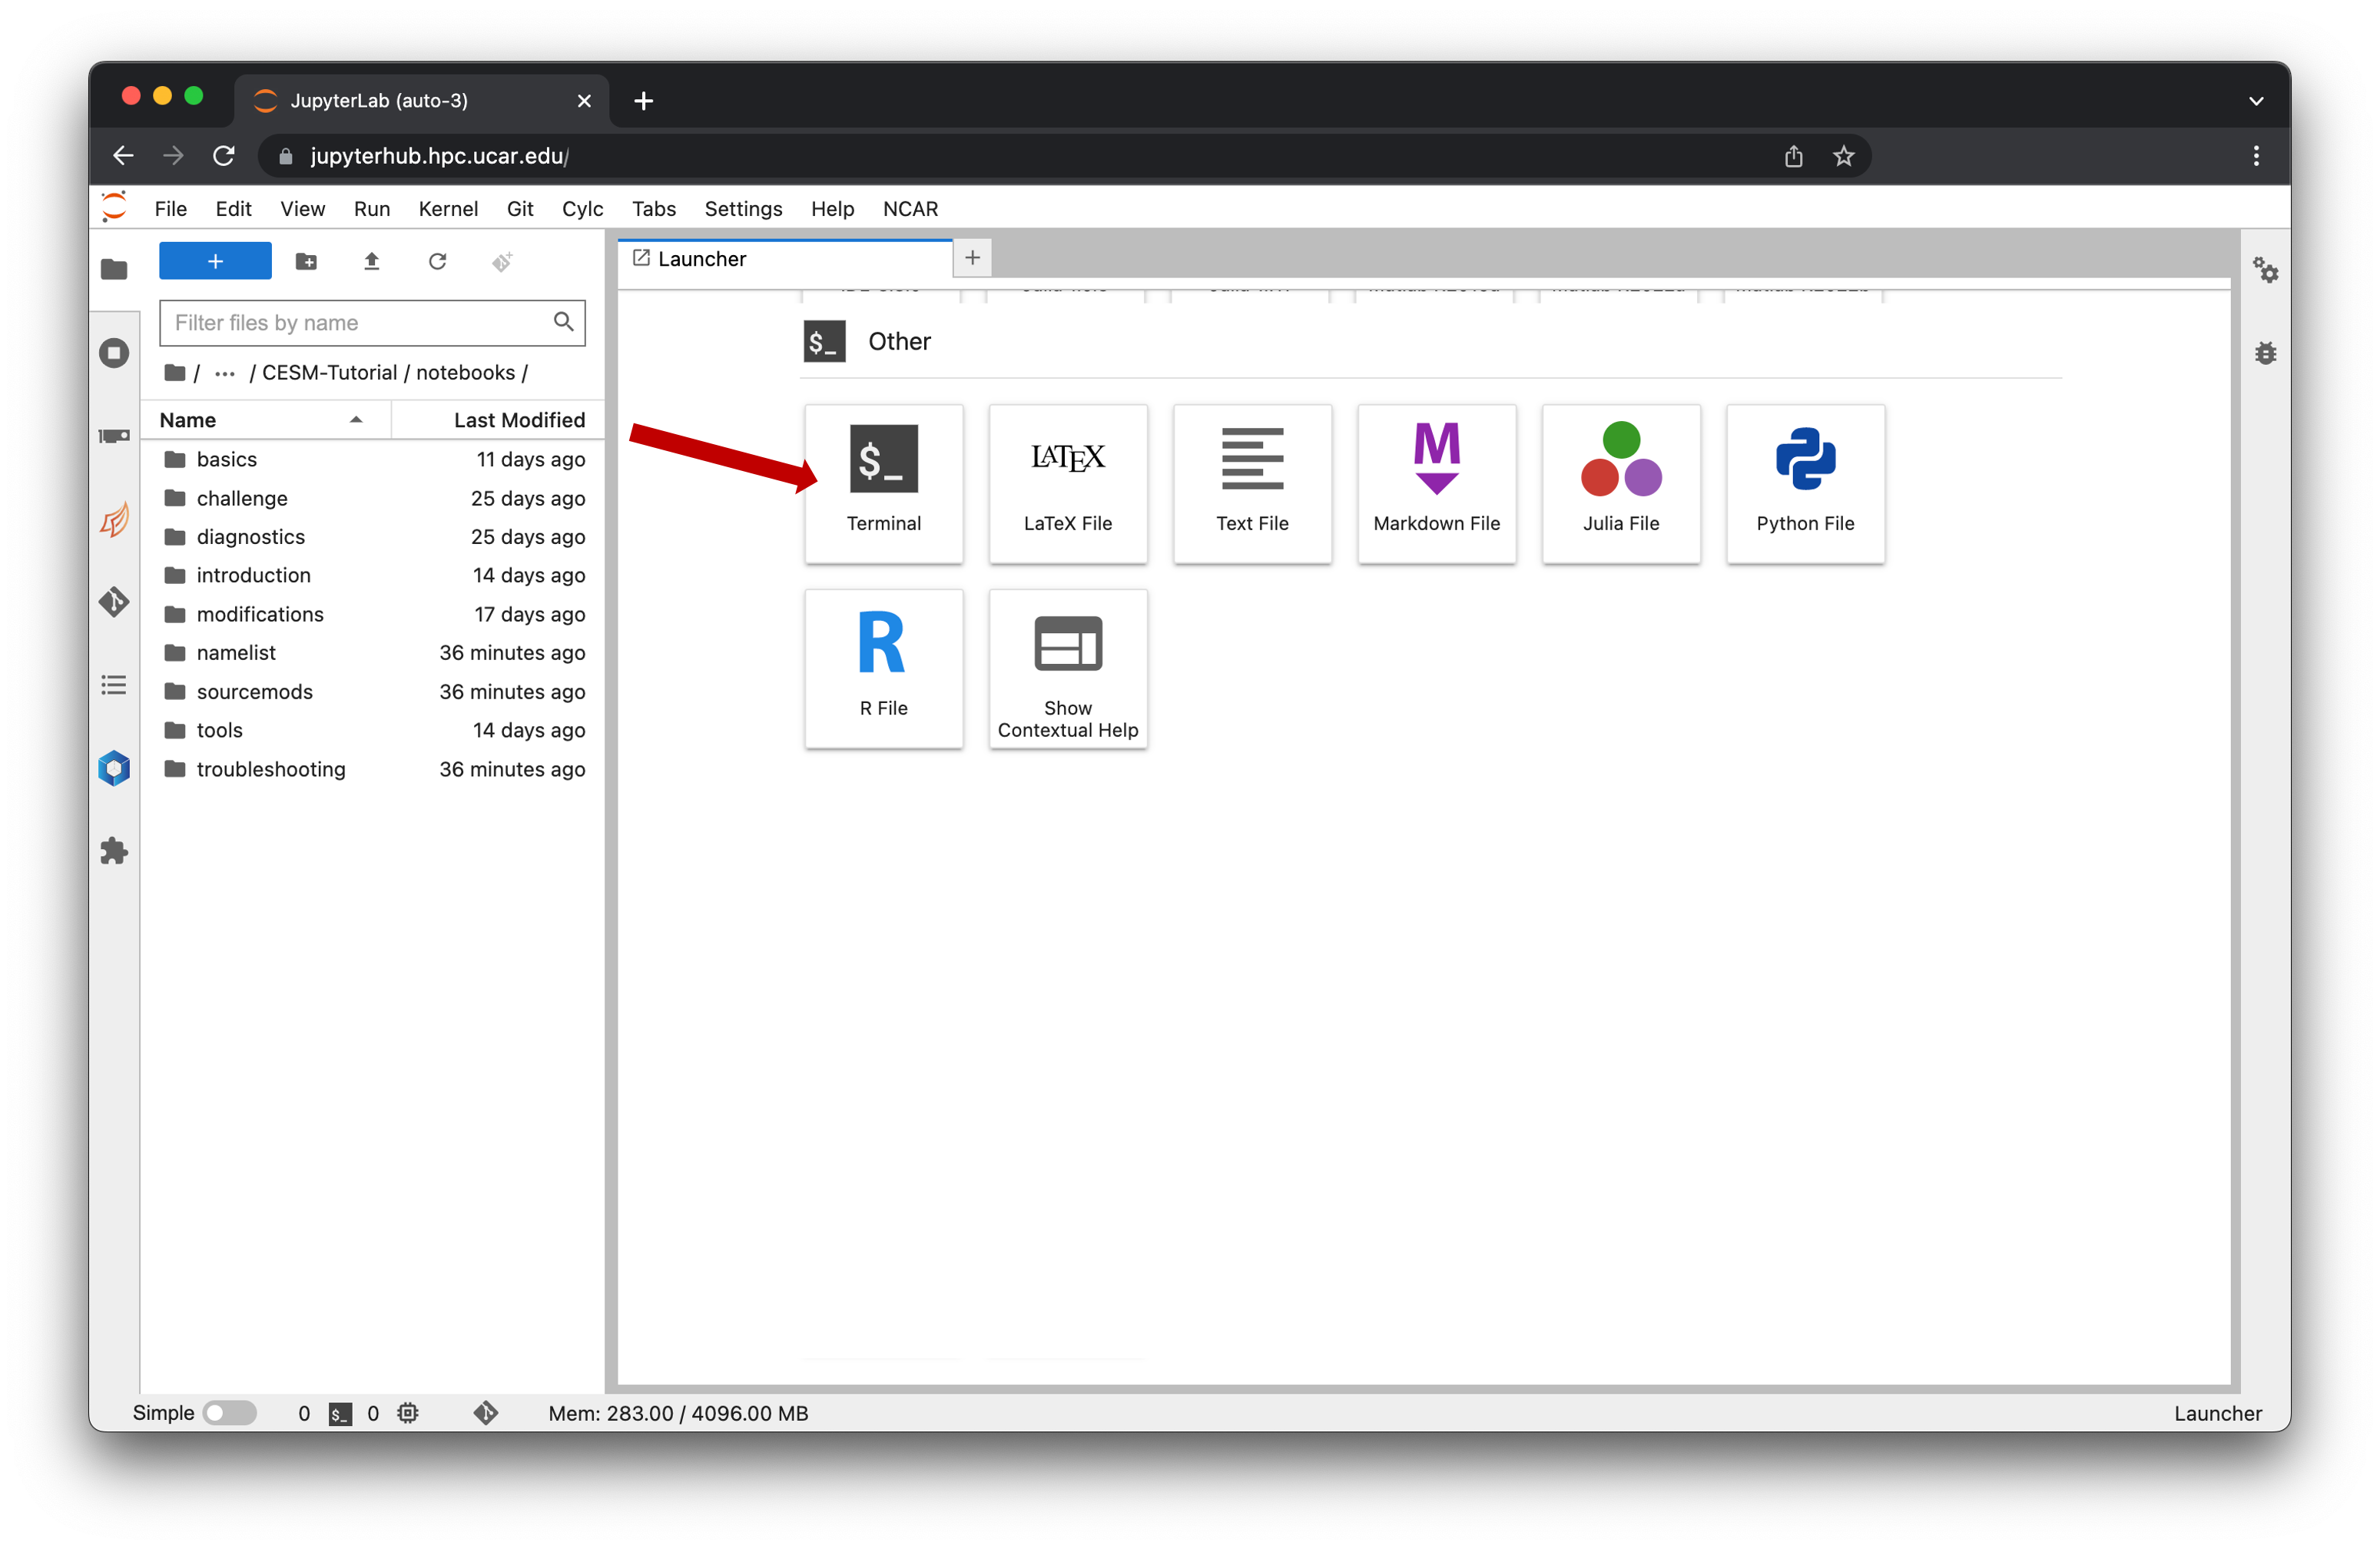Image resolution: width=2380 pixels, height=1549 pixels.
Task: Toggle Simple mode switch
Action: tap(229, 1413)
